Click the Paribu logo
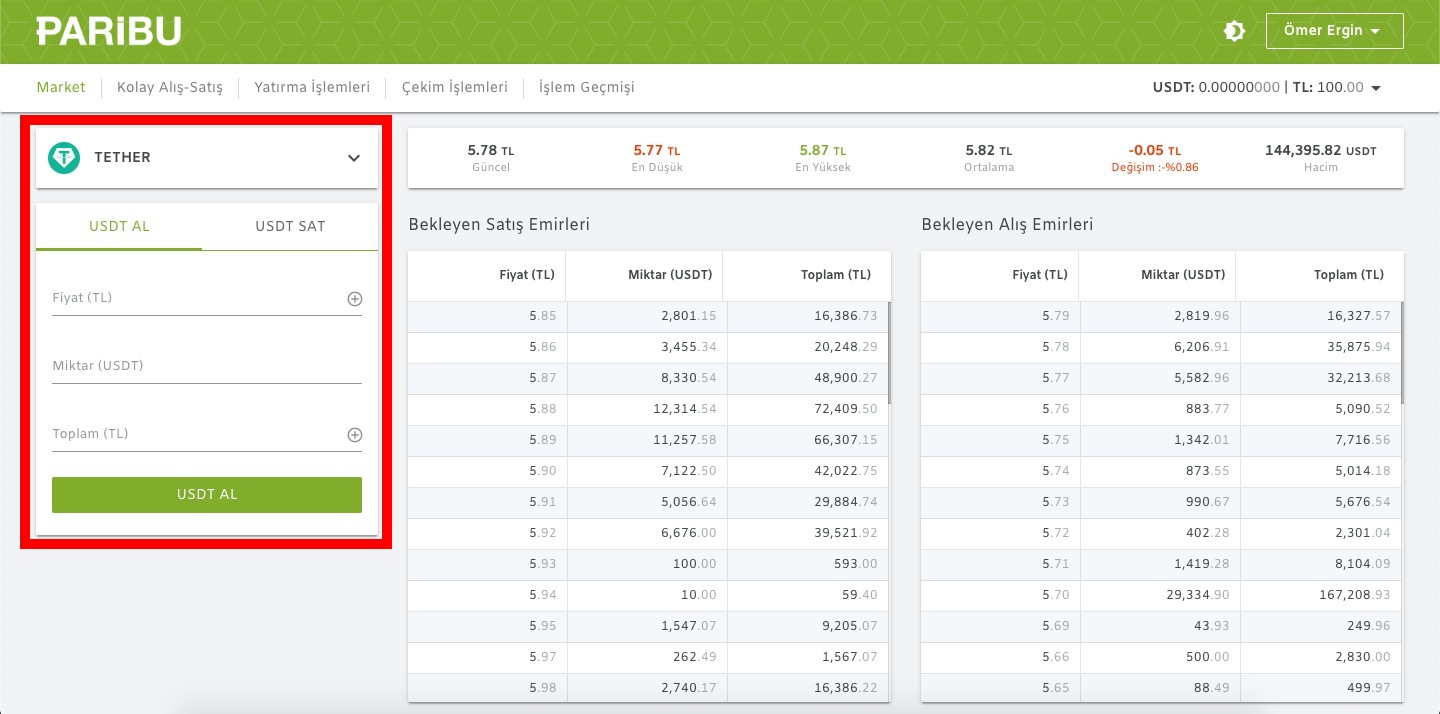 [x=109, y=31]
